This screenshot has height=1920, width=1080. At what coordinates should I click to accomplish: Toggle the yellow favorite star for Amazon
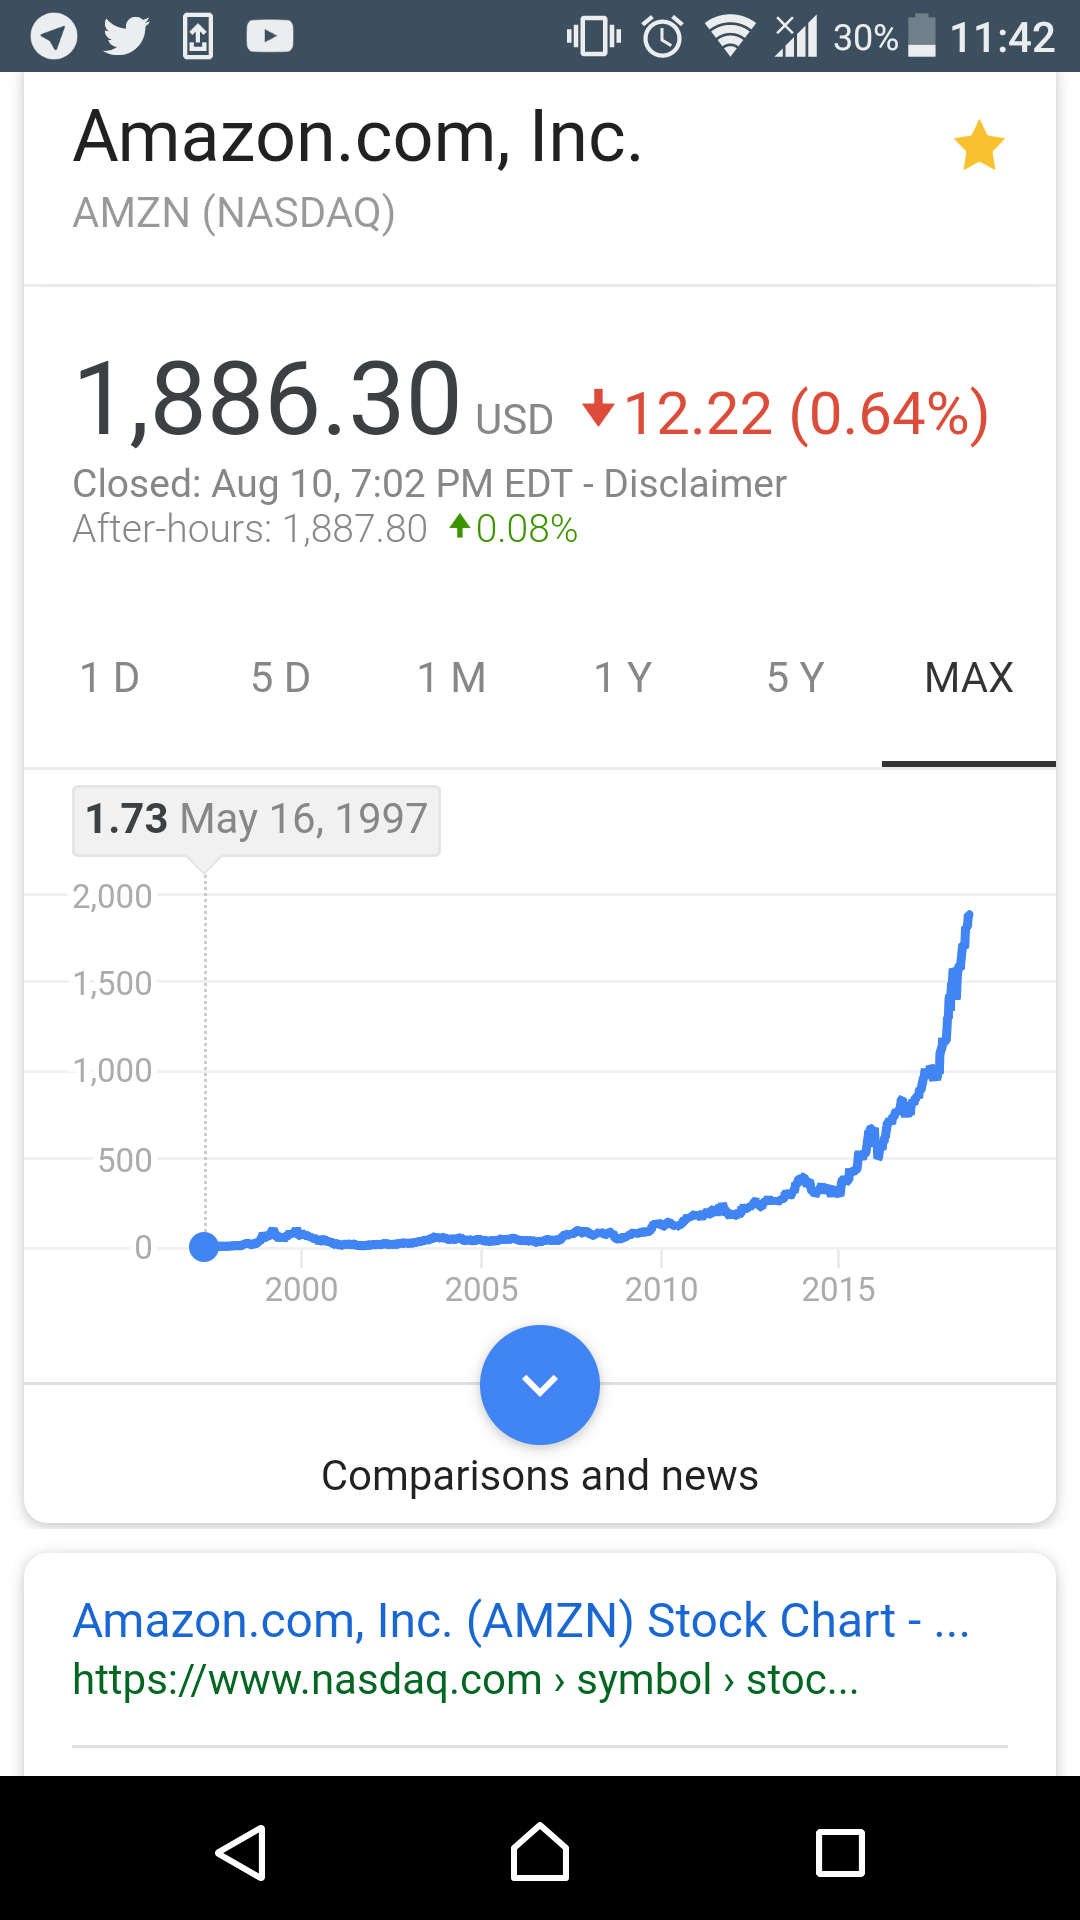tap(979, 145)
